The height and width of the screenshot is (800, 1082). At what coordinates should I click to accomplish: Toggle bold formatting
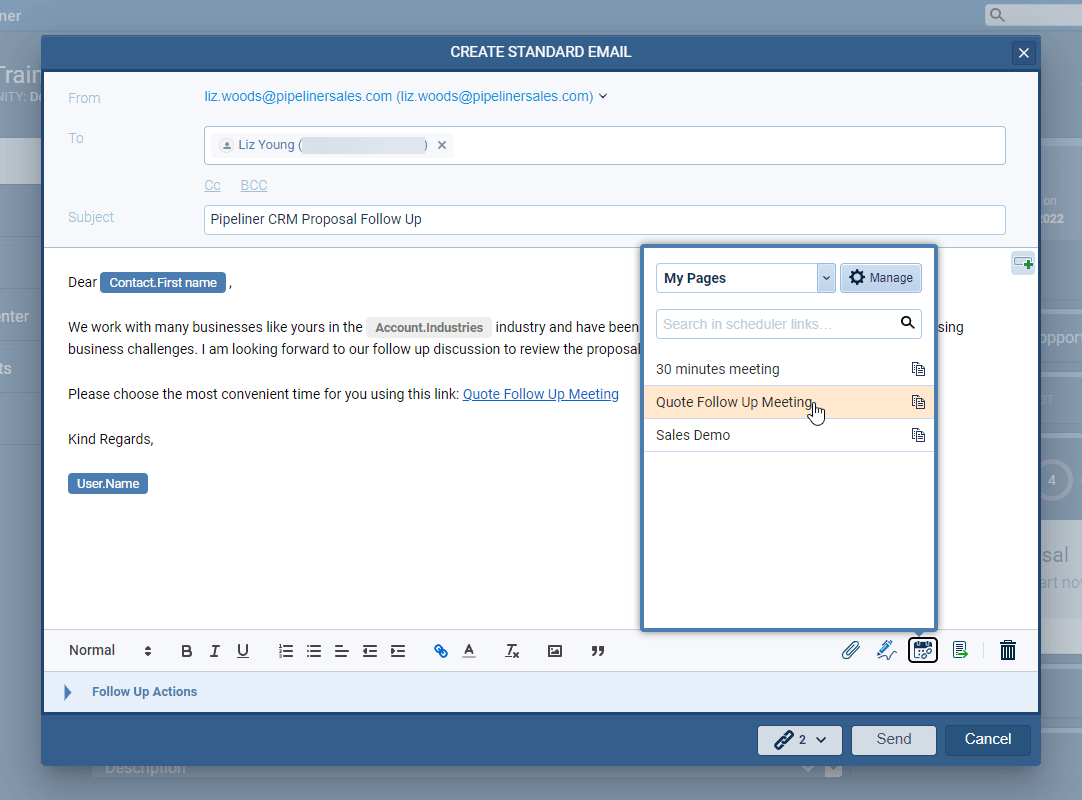[x=187, y=651]
